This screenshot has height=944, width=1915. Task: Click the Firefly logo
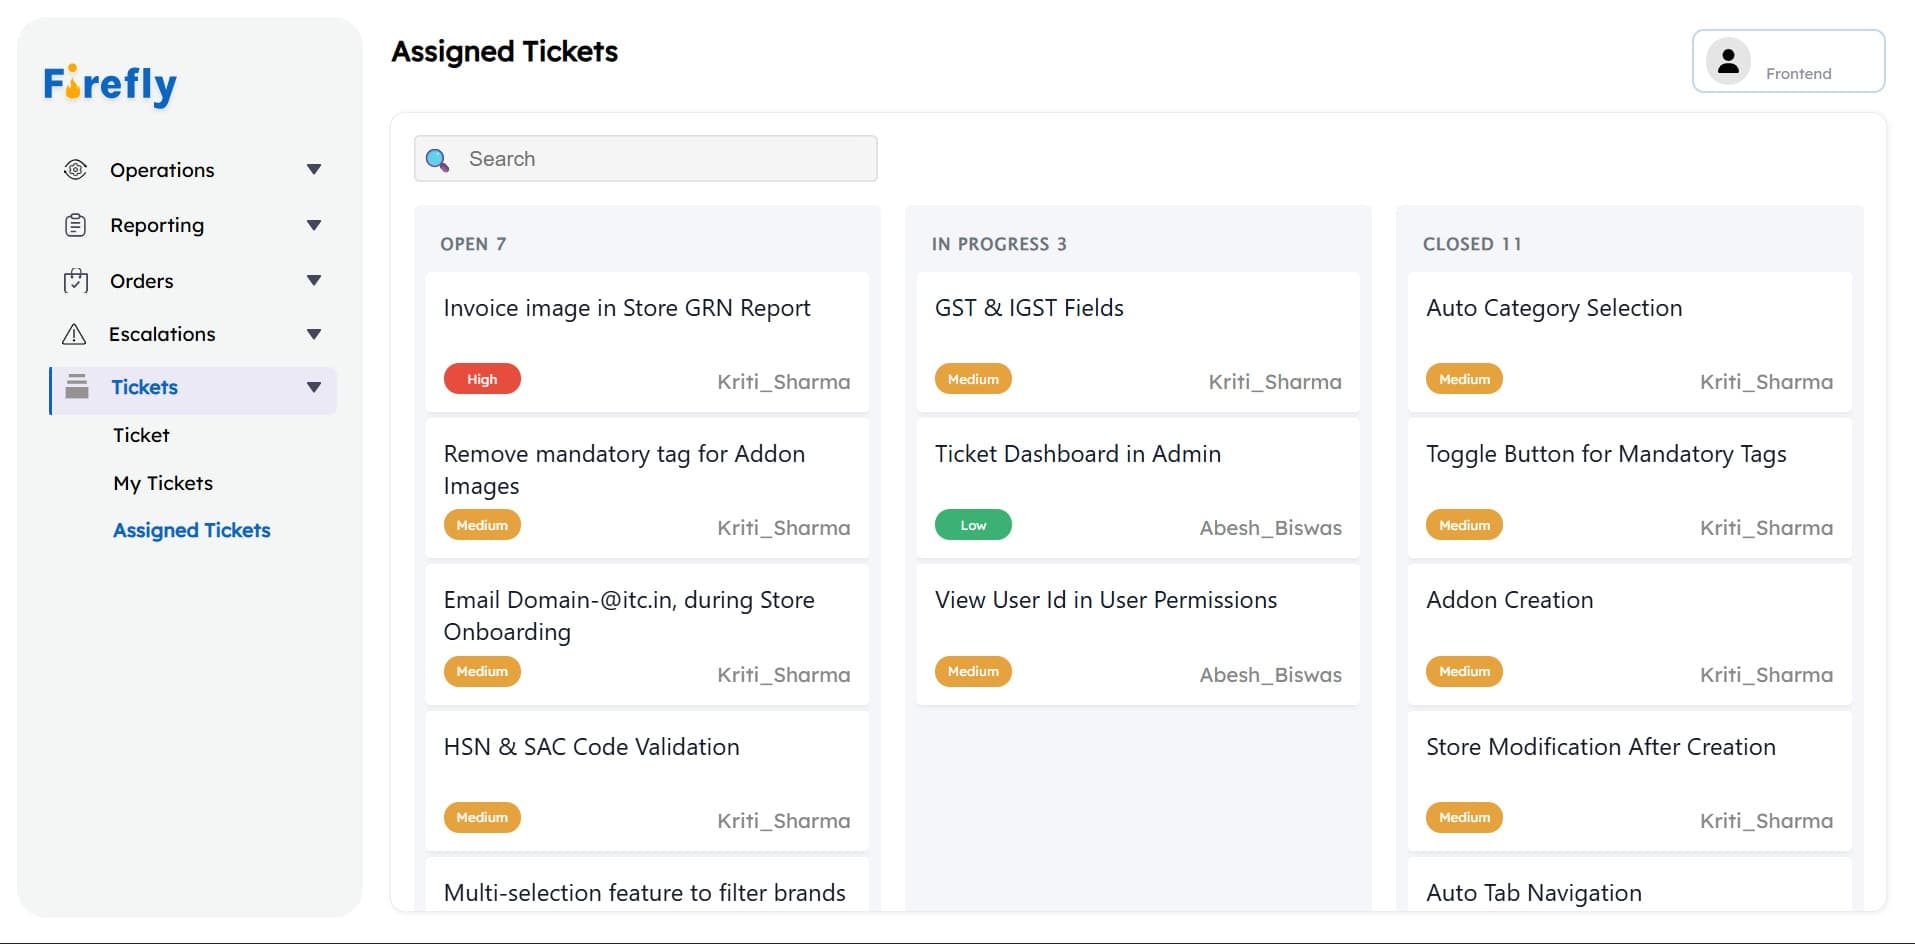point(110,85)
